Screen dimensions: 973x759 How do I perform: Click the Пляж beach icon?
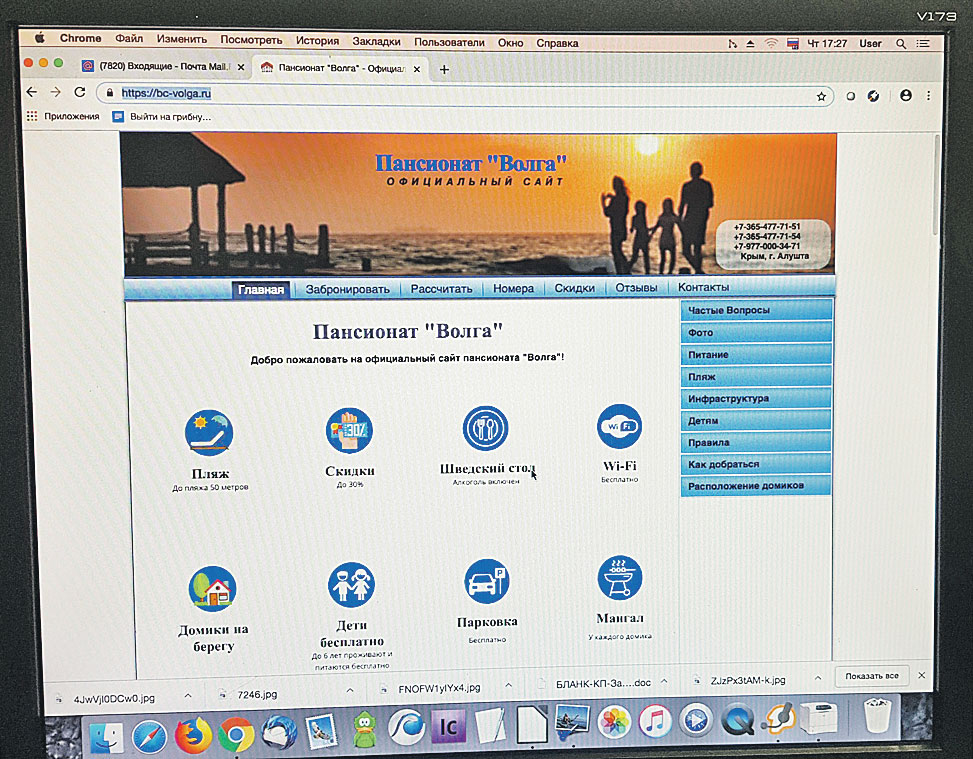coord(209,432)
